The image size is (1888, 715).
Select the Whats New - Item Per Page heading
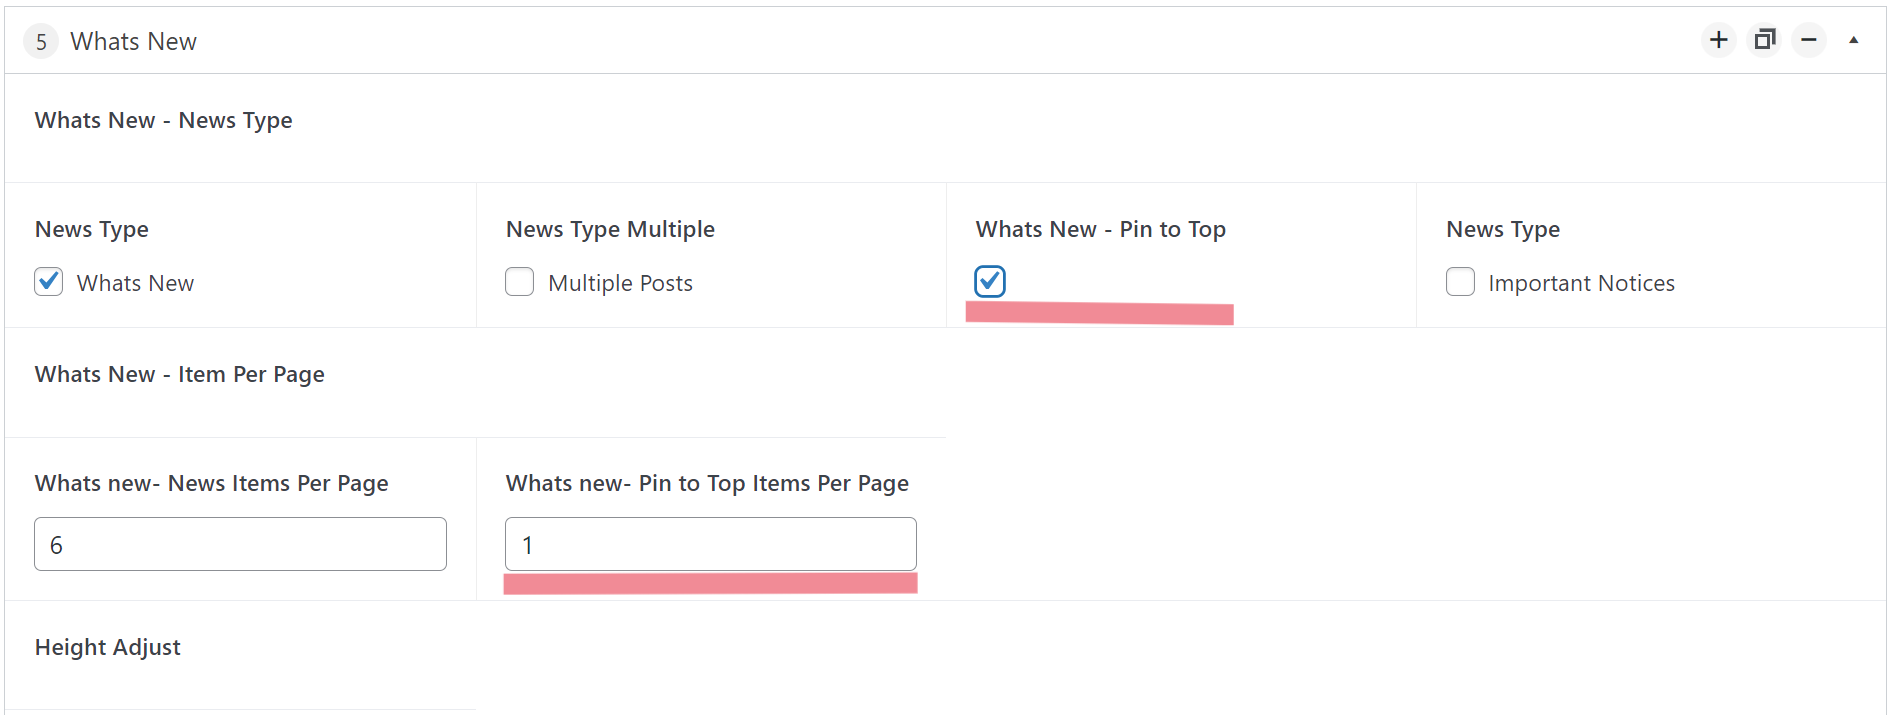point(180,374)
